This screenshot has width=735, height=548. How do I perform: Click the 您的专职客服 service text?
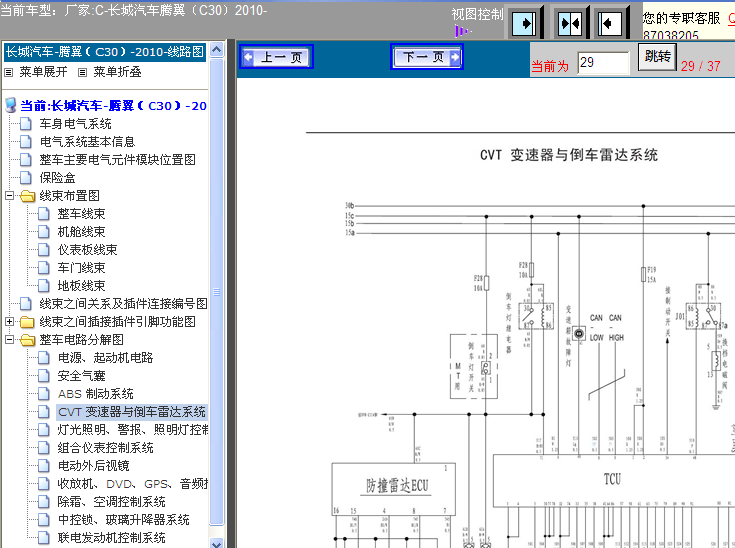681,18
